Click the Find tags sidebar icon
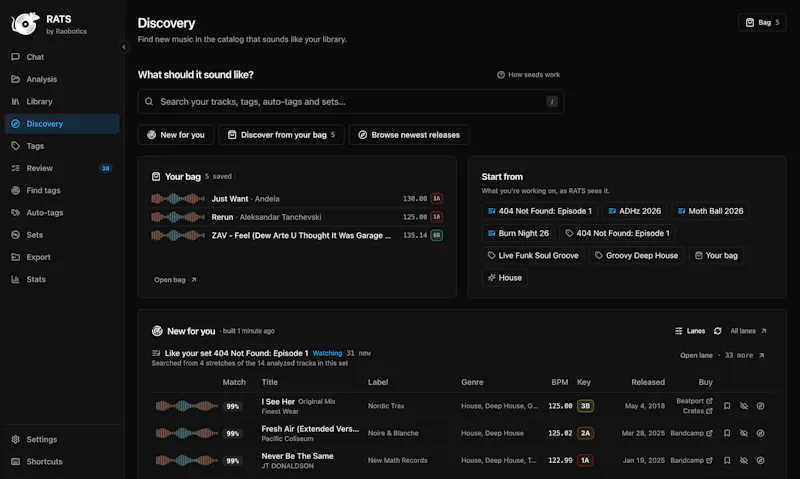This screenshot has height=479, width=800. pos(16,190)
